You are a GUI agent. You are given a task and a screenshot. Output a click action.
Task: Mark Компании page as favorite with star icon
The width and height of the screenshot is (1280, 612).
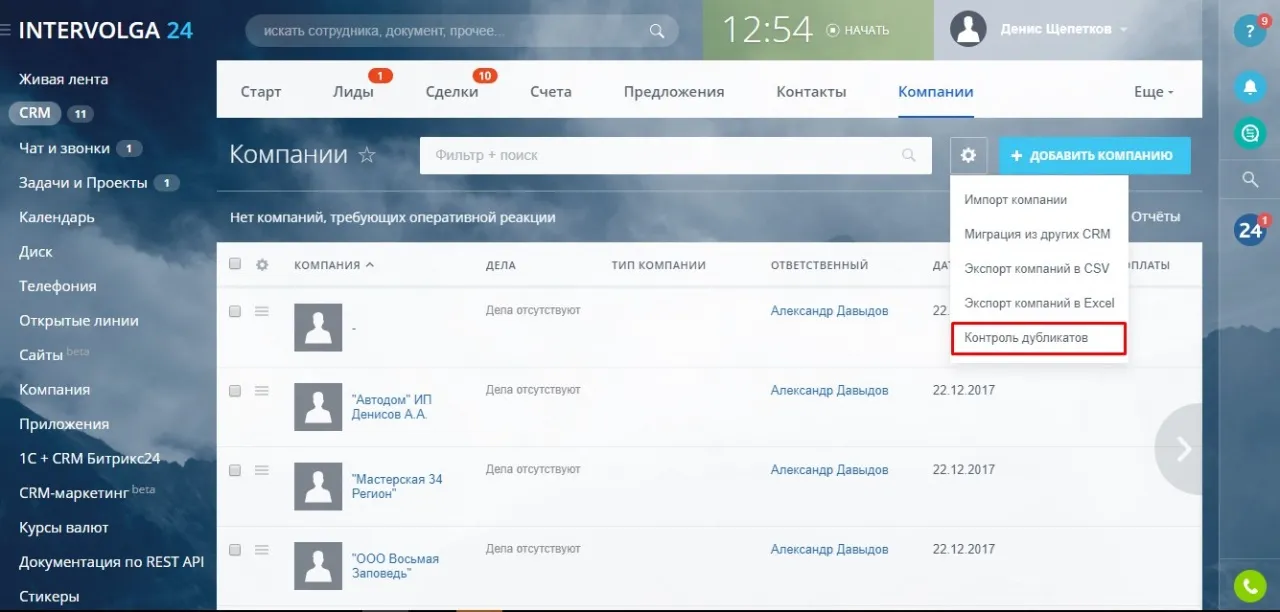click(x=367, y=155)
